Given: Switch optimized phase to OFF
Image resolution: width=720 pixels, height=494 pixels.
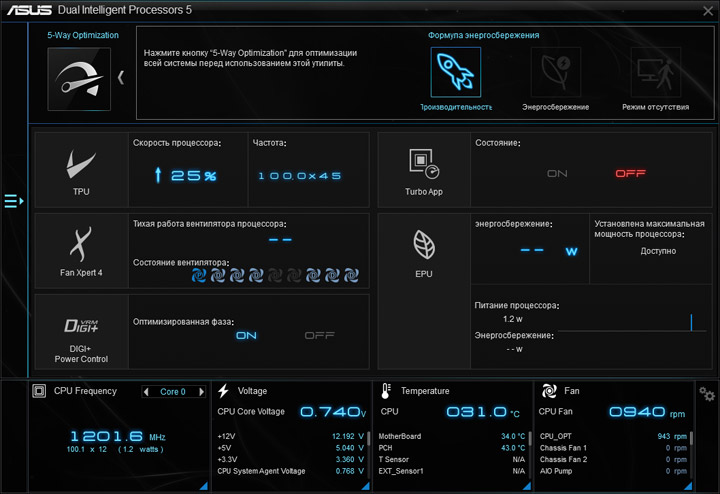Looking at the screenshot, I should coord(320,336).
